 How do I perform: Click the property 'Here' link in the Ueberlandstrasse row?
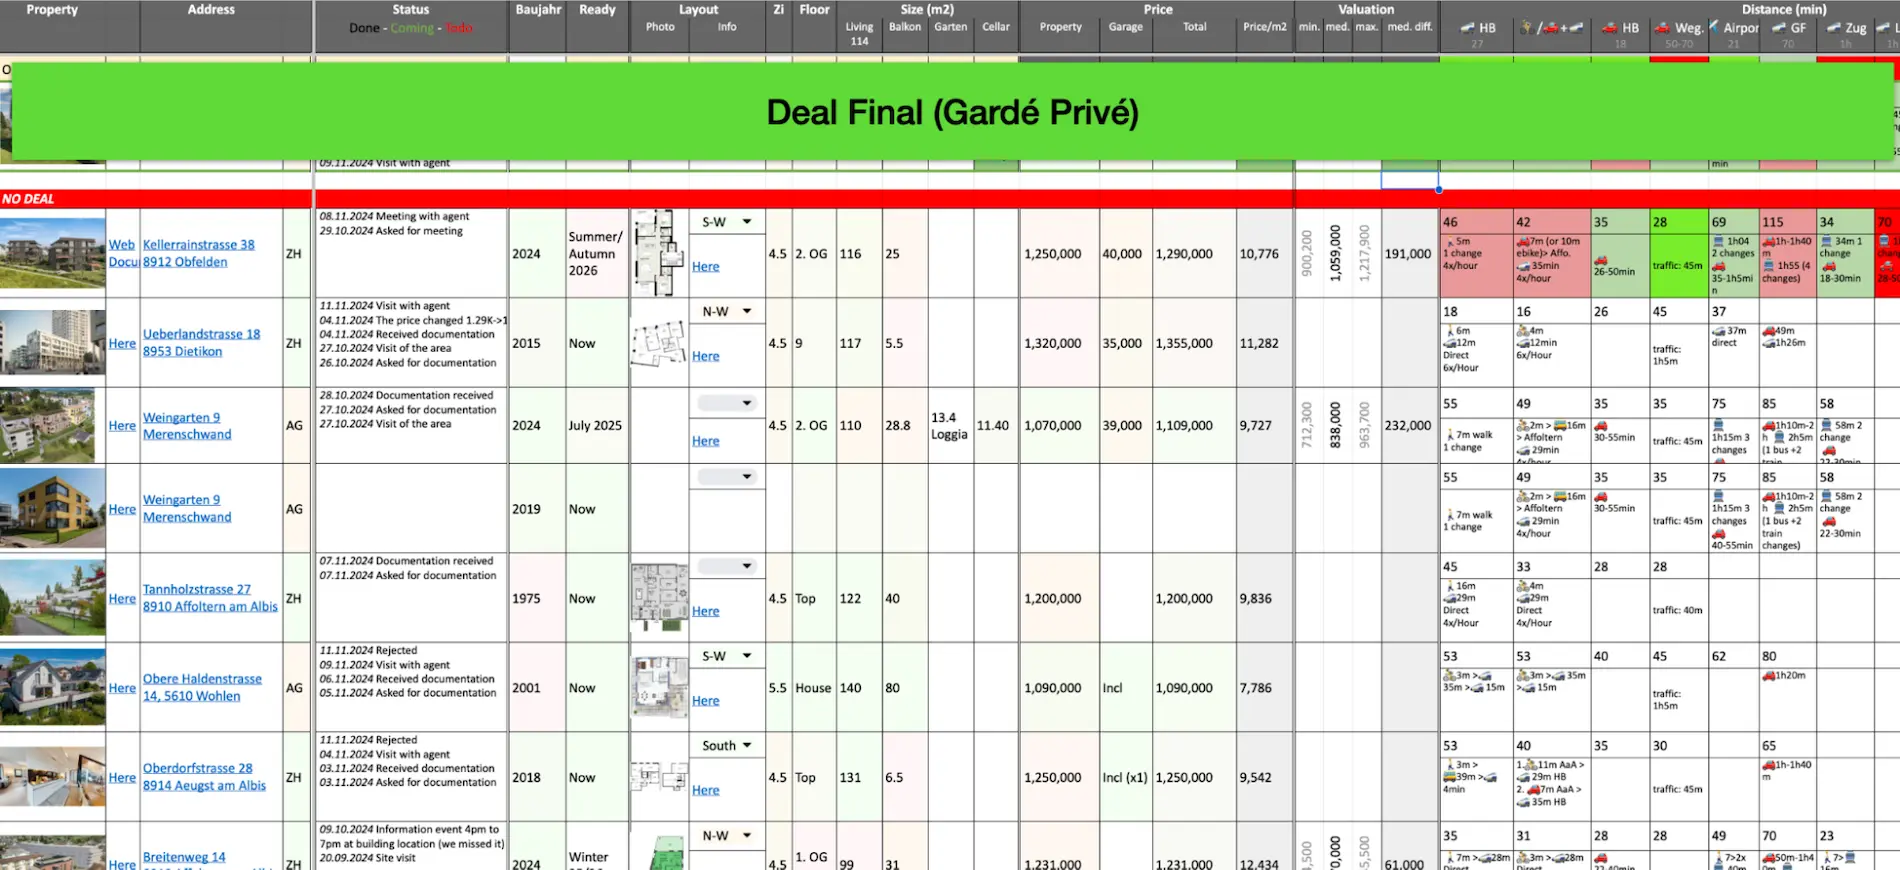point(122,343)
